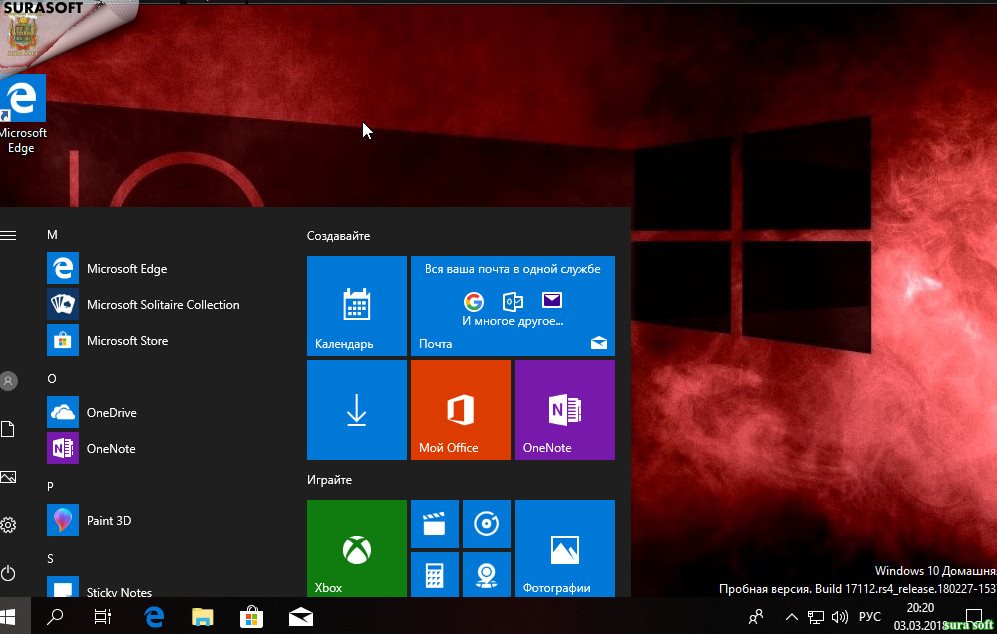Launch the Calculator small tile

[x=434, y=575]
